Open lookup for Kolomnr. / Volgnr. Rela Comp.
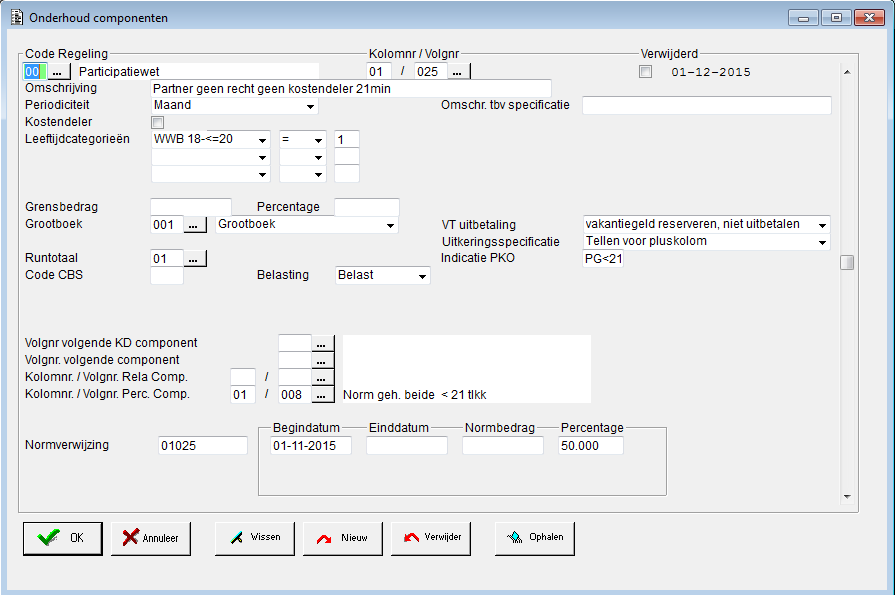 click(x=322, y=377)
